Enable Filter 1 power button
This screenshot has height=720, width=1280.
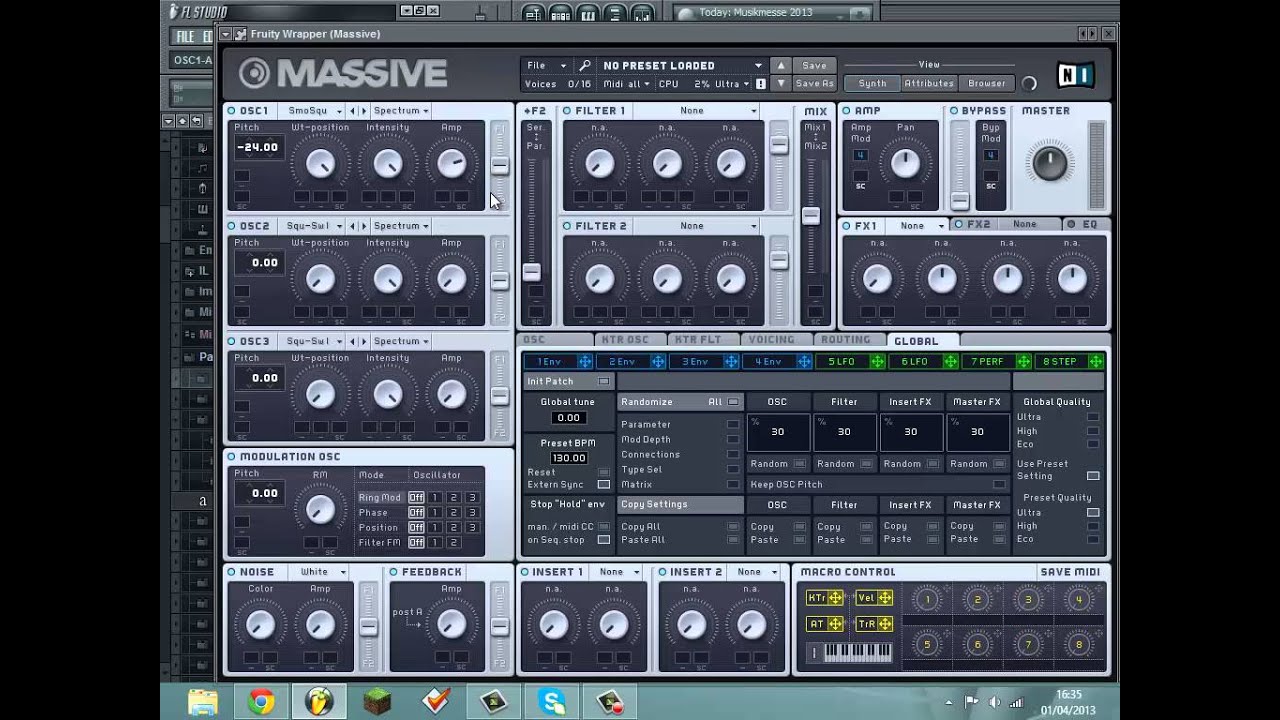pos(567,111)
